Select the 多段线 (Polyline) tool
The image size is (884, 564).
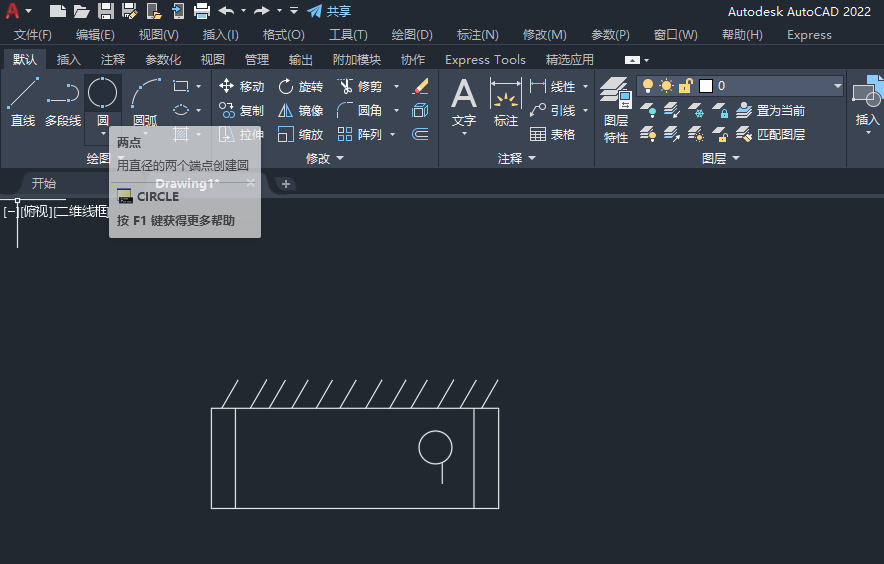coord(63,102)
